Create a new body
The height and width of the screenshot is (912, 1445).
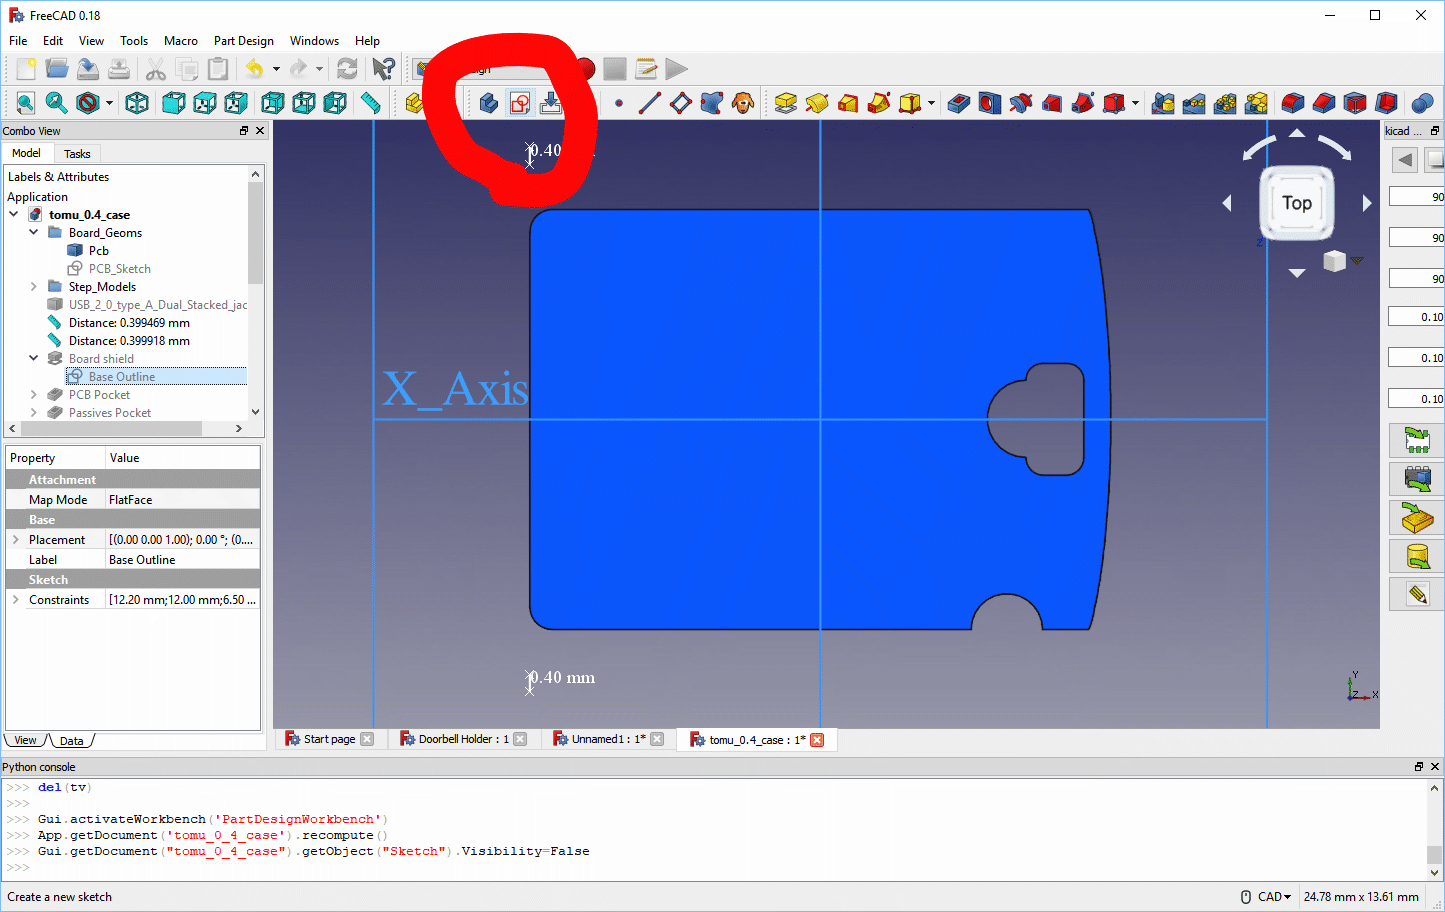[x=487, y=103]
